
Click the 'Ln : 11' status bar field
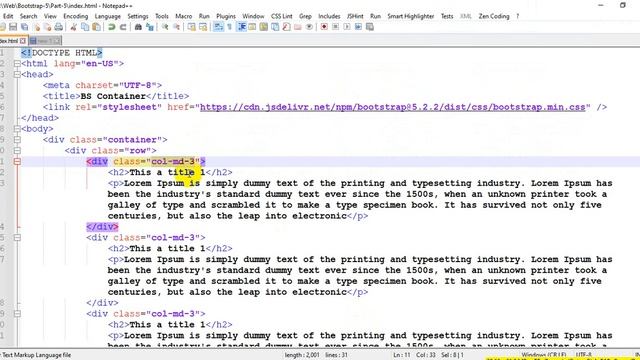pyautogui.click(x=402, y=355)
